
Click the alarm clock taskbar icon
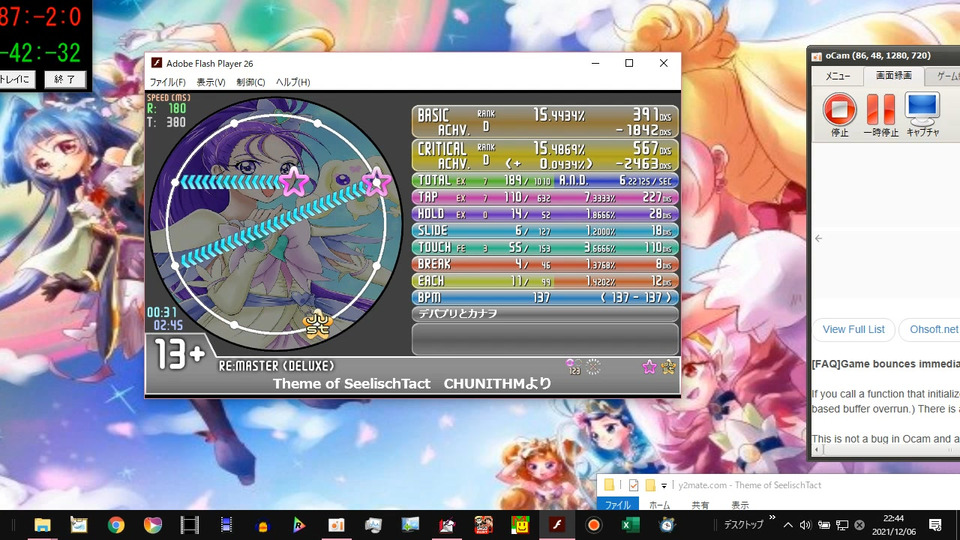tap(667, 525)
